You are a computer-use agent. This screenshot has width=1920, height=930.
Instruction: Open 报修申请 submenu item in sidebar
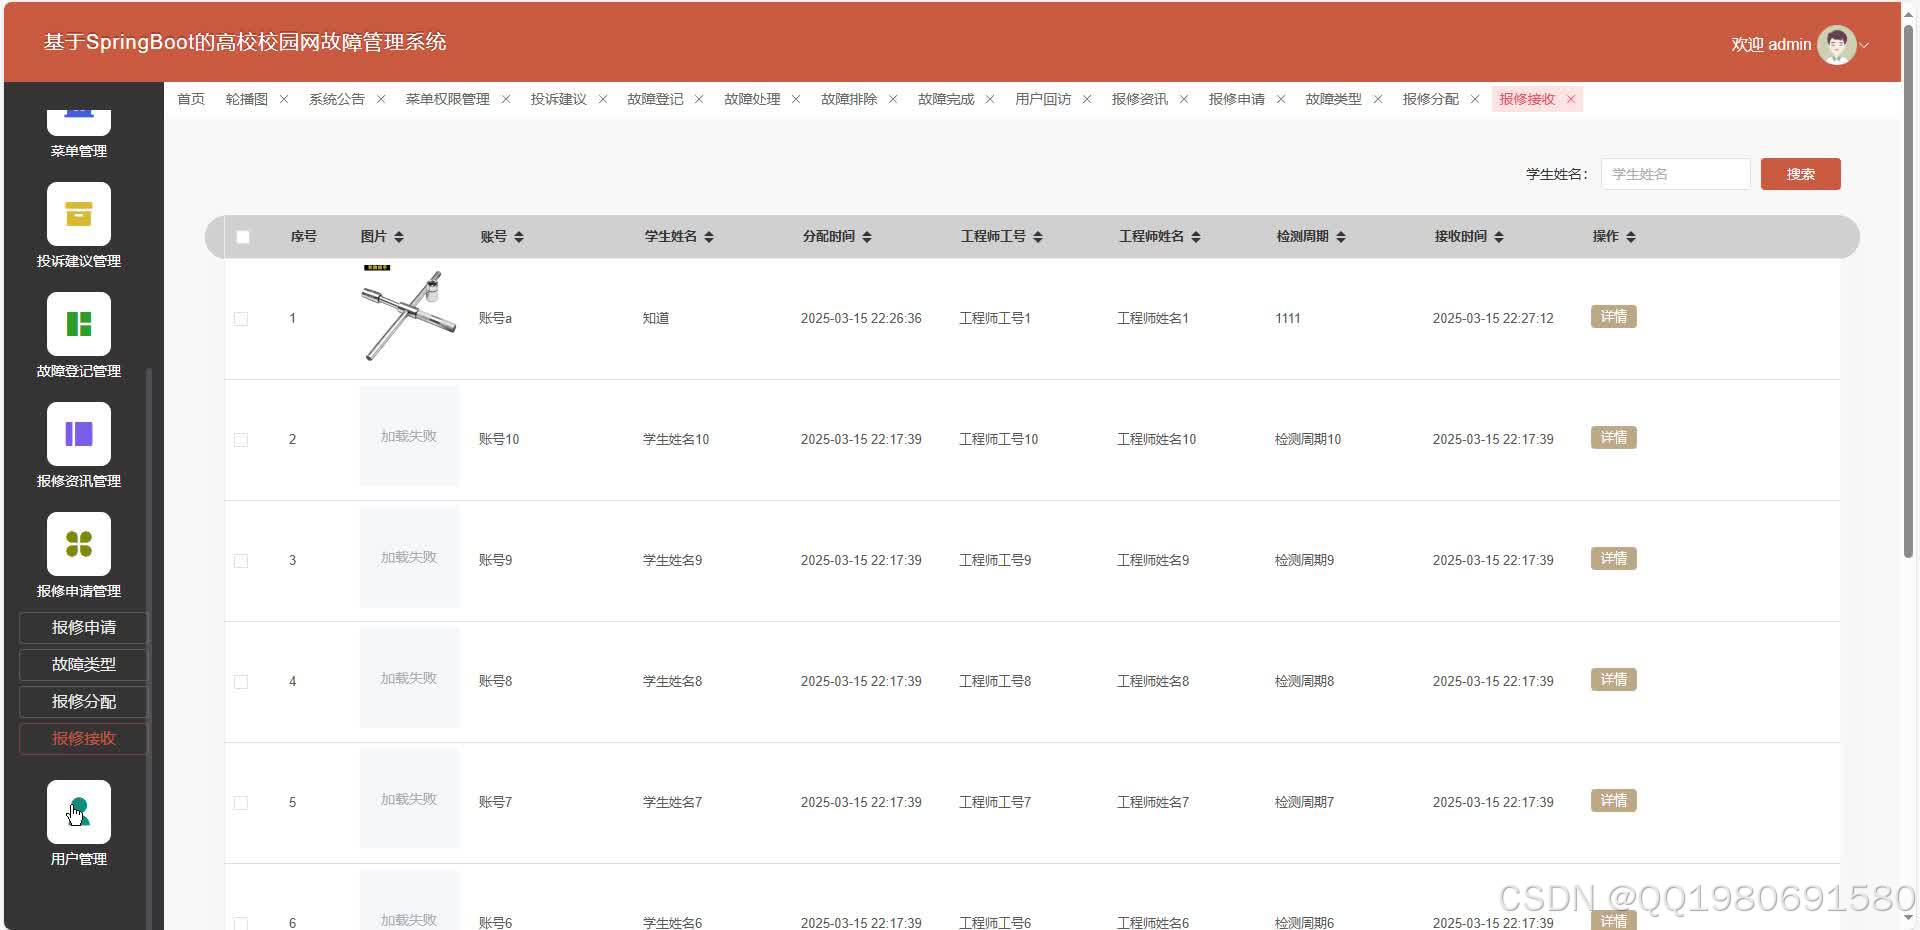tap(84, 628)
